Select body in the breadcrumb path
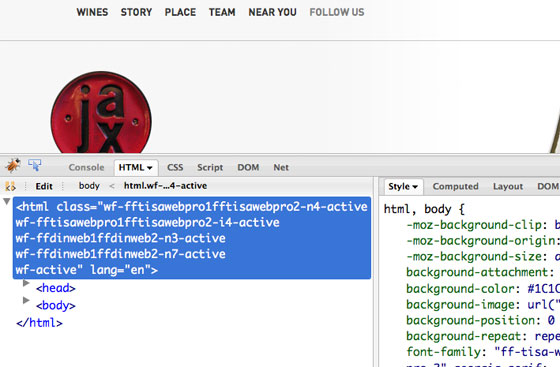Viewport: 560px width, 367px height. (x=89, y=186)
